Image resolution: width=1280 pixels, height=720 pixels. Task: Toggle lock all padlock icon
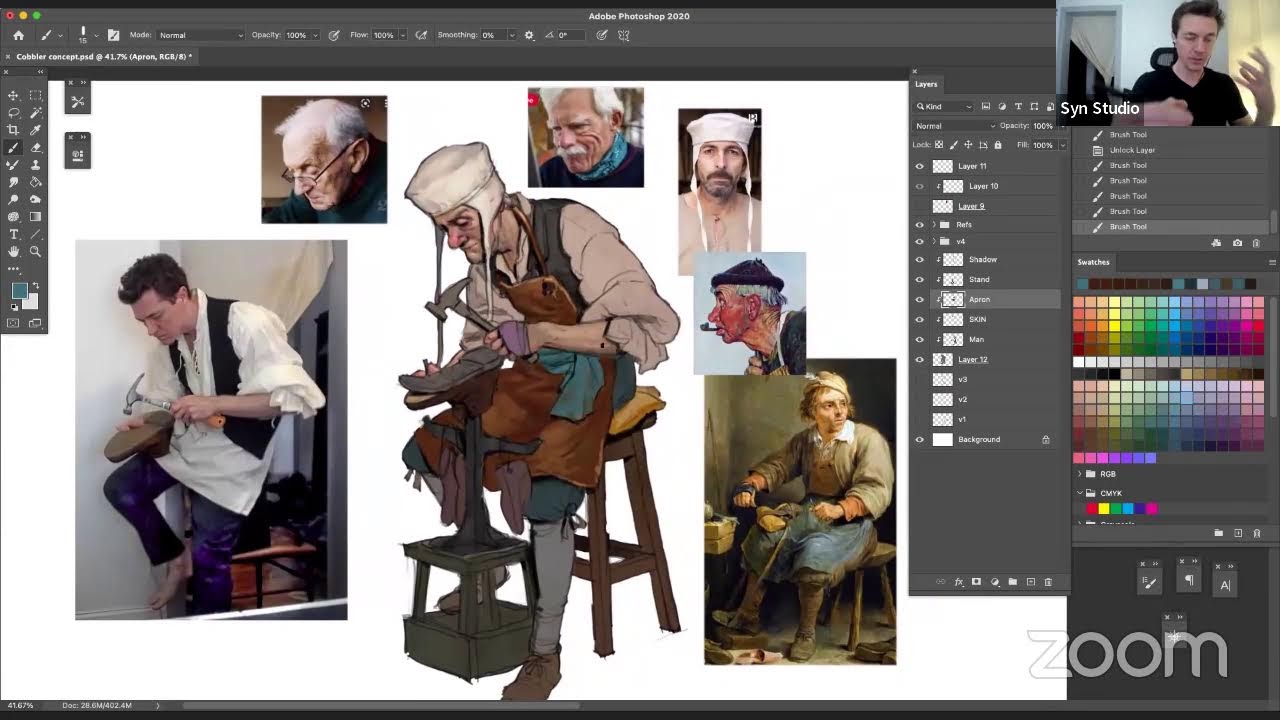[x=997, y=145]
